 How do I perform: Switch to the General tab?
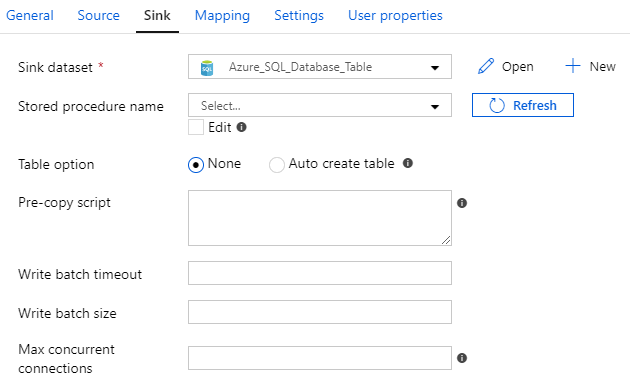pos(30,15)
